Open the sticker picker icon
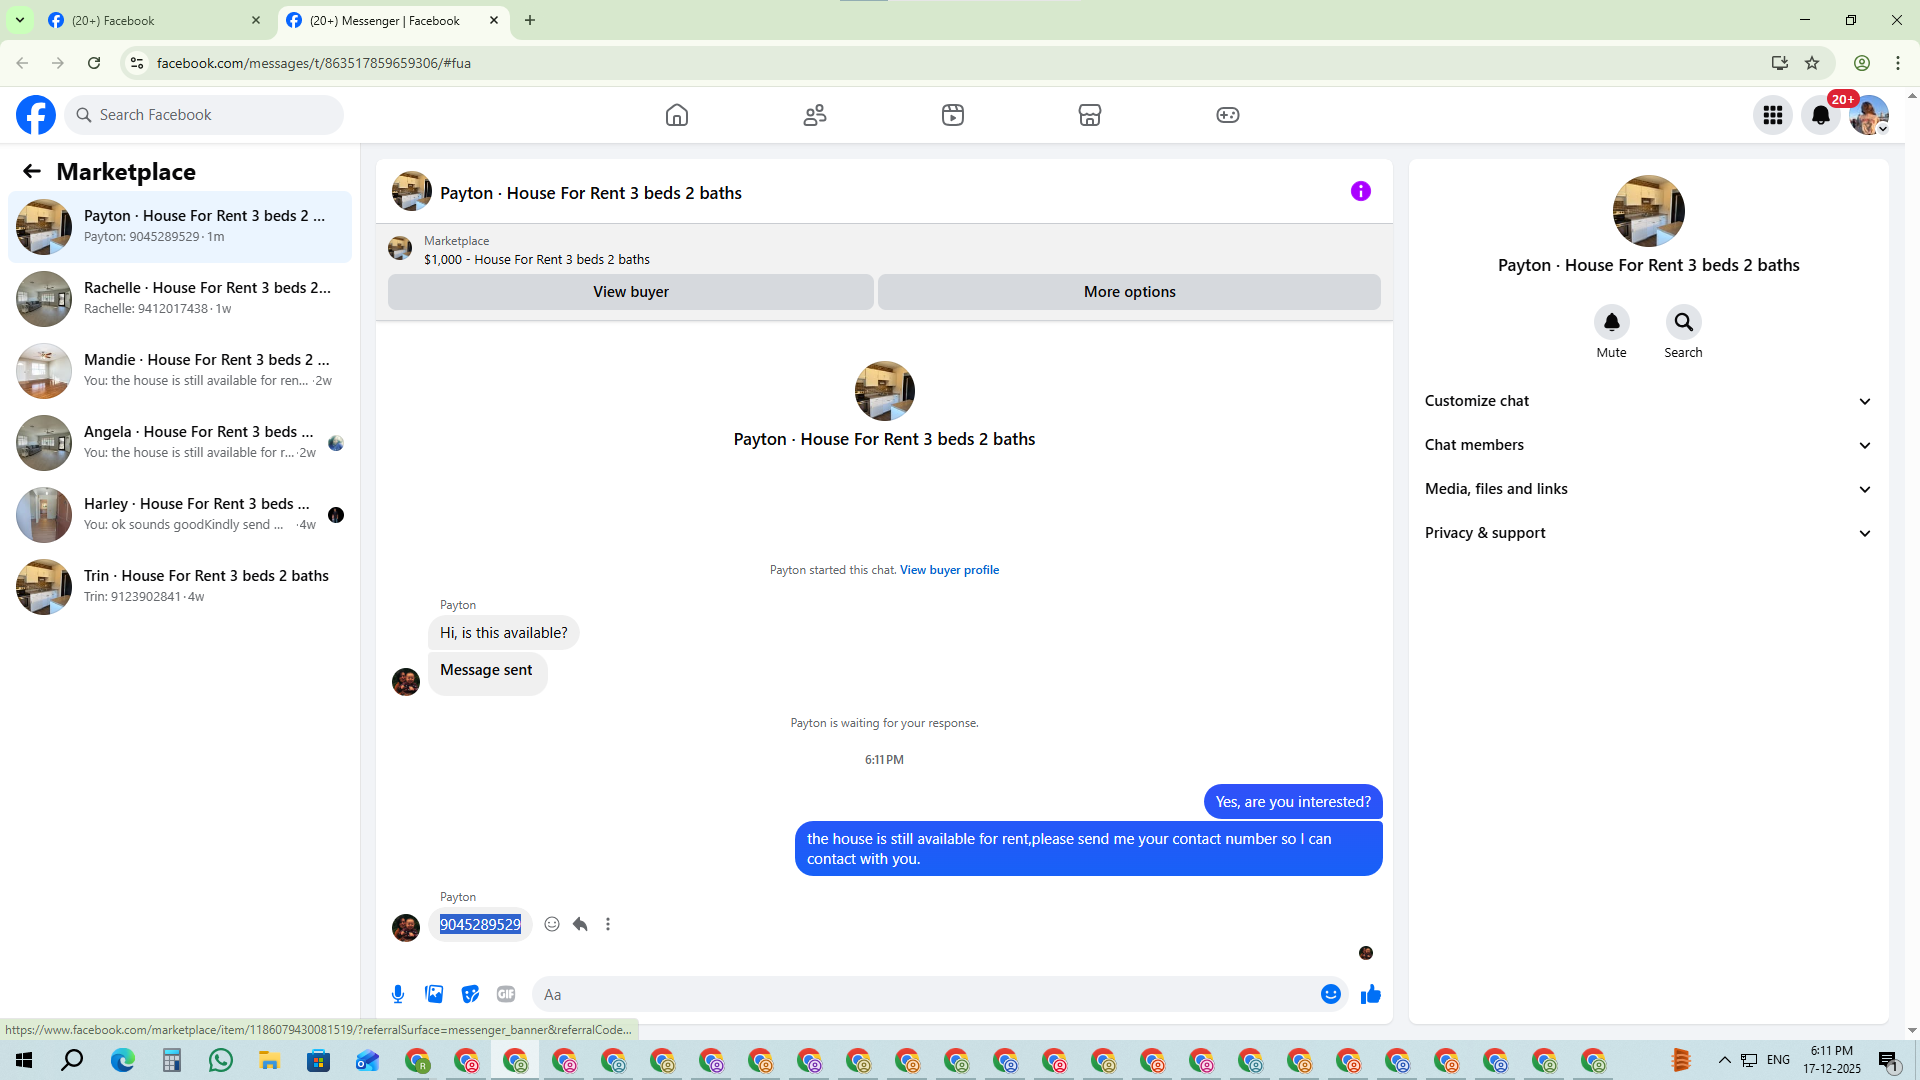The image size is (1920, 1080). pyautogui.click(x=470, y=994)
